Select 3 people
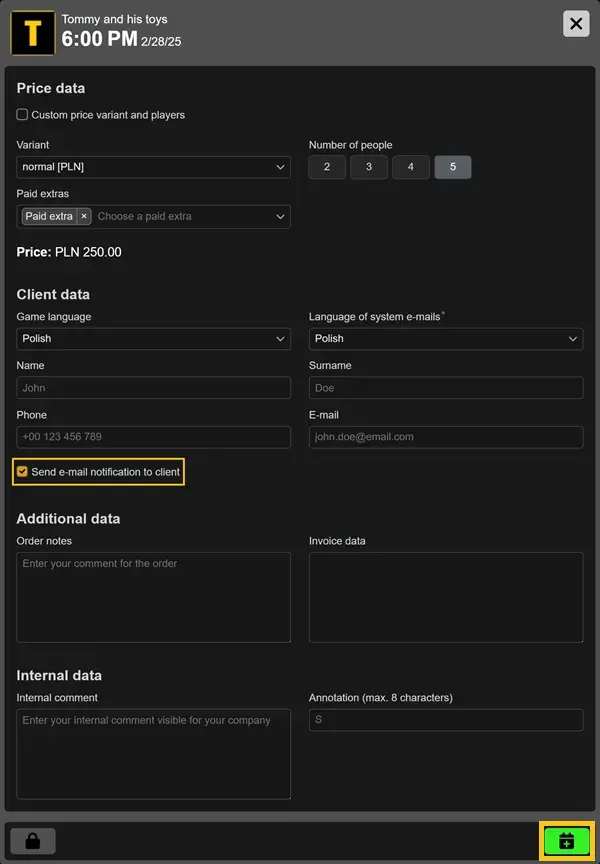 [x=369, y=167]
